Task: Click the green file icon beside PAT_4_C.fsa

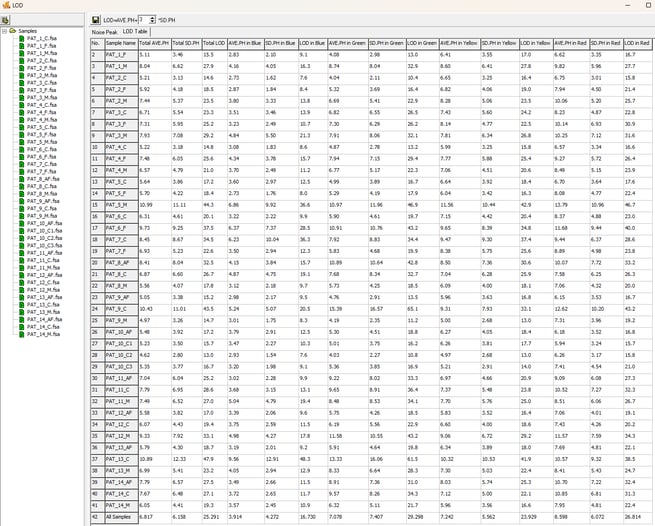Action: pos(21,105)
